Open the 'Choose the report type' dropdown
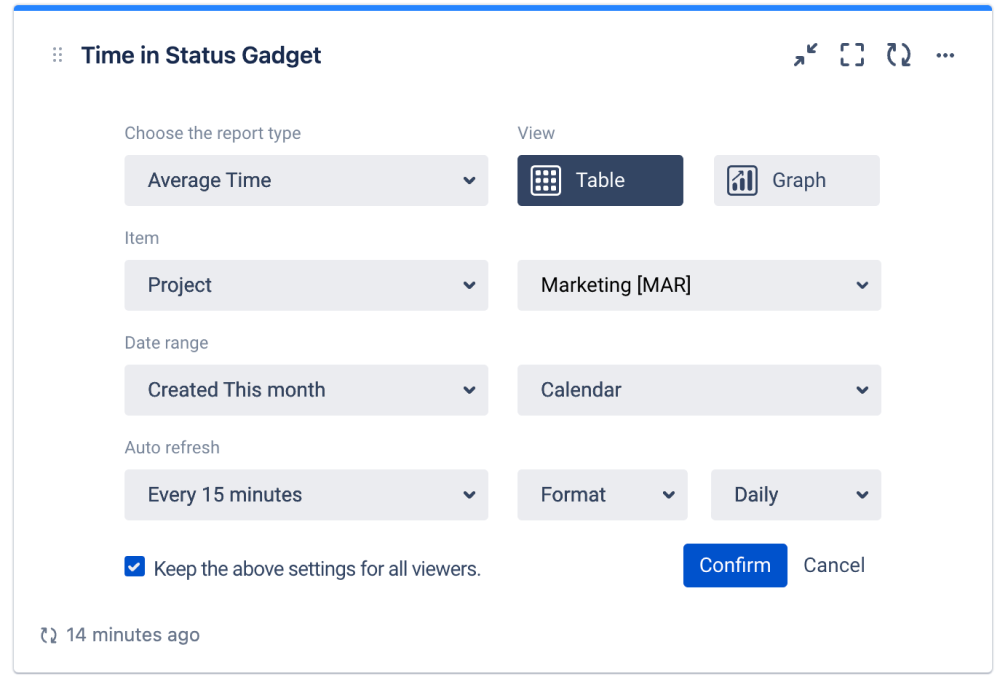This screenshot has width=1000, height=695. tap(306, 180)
